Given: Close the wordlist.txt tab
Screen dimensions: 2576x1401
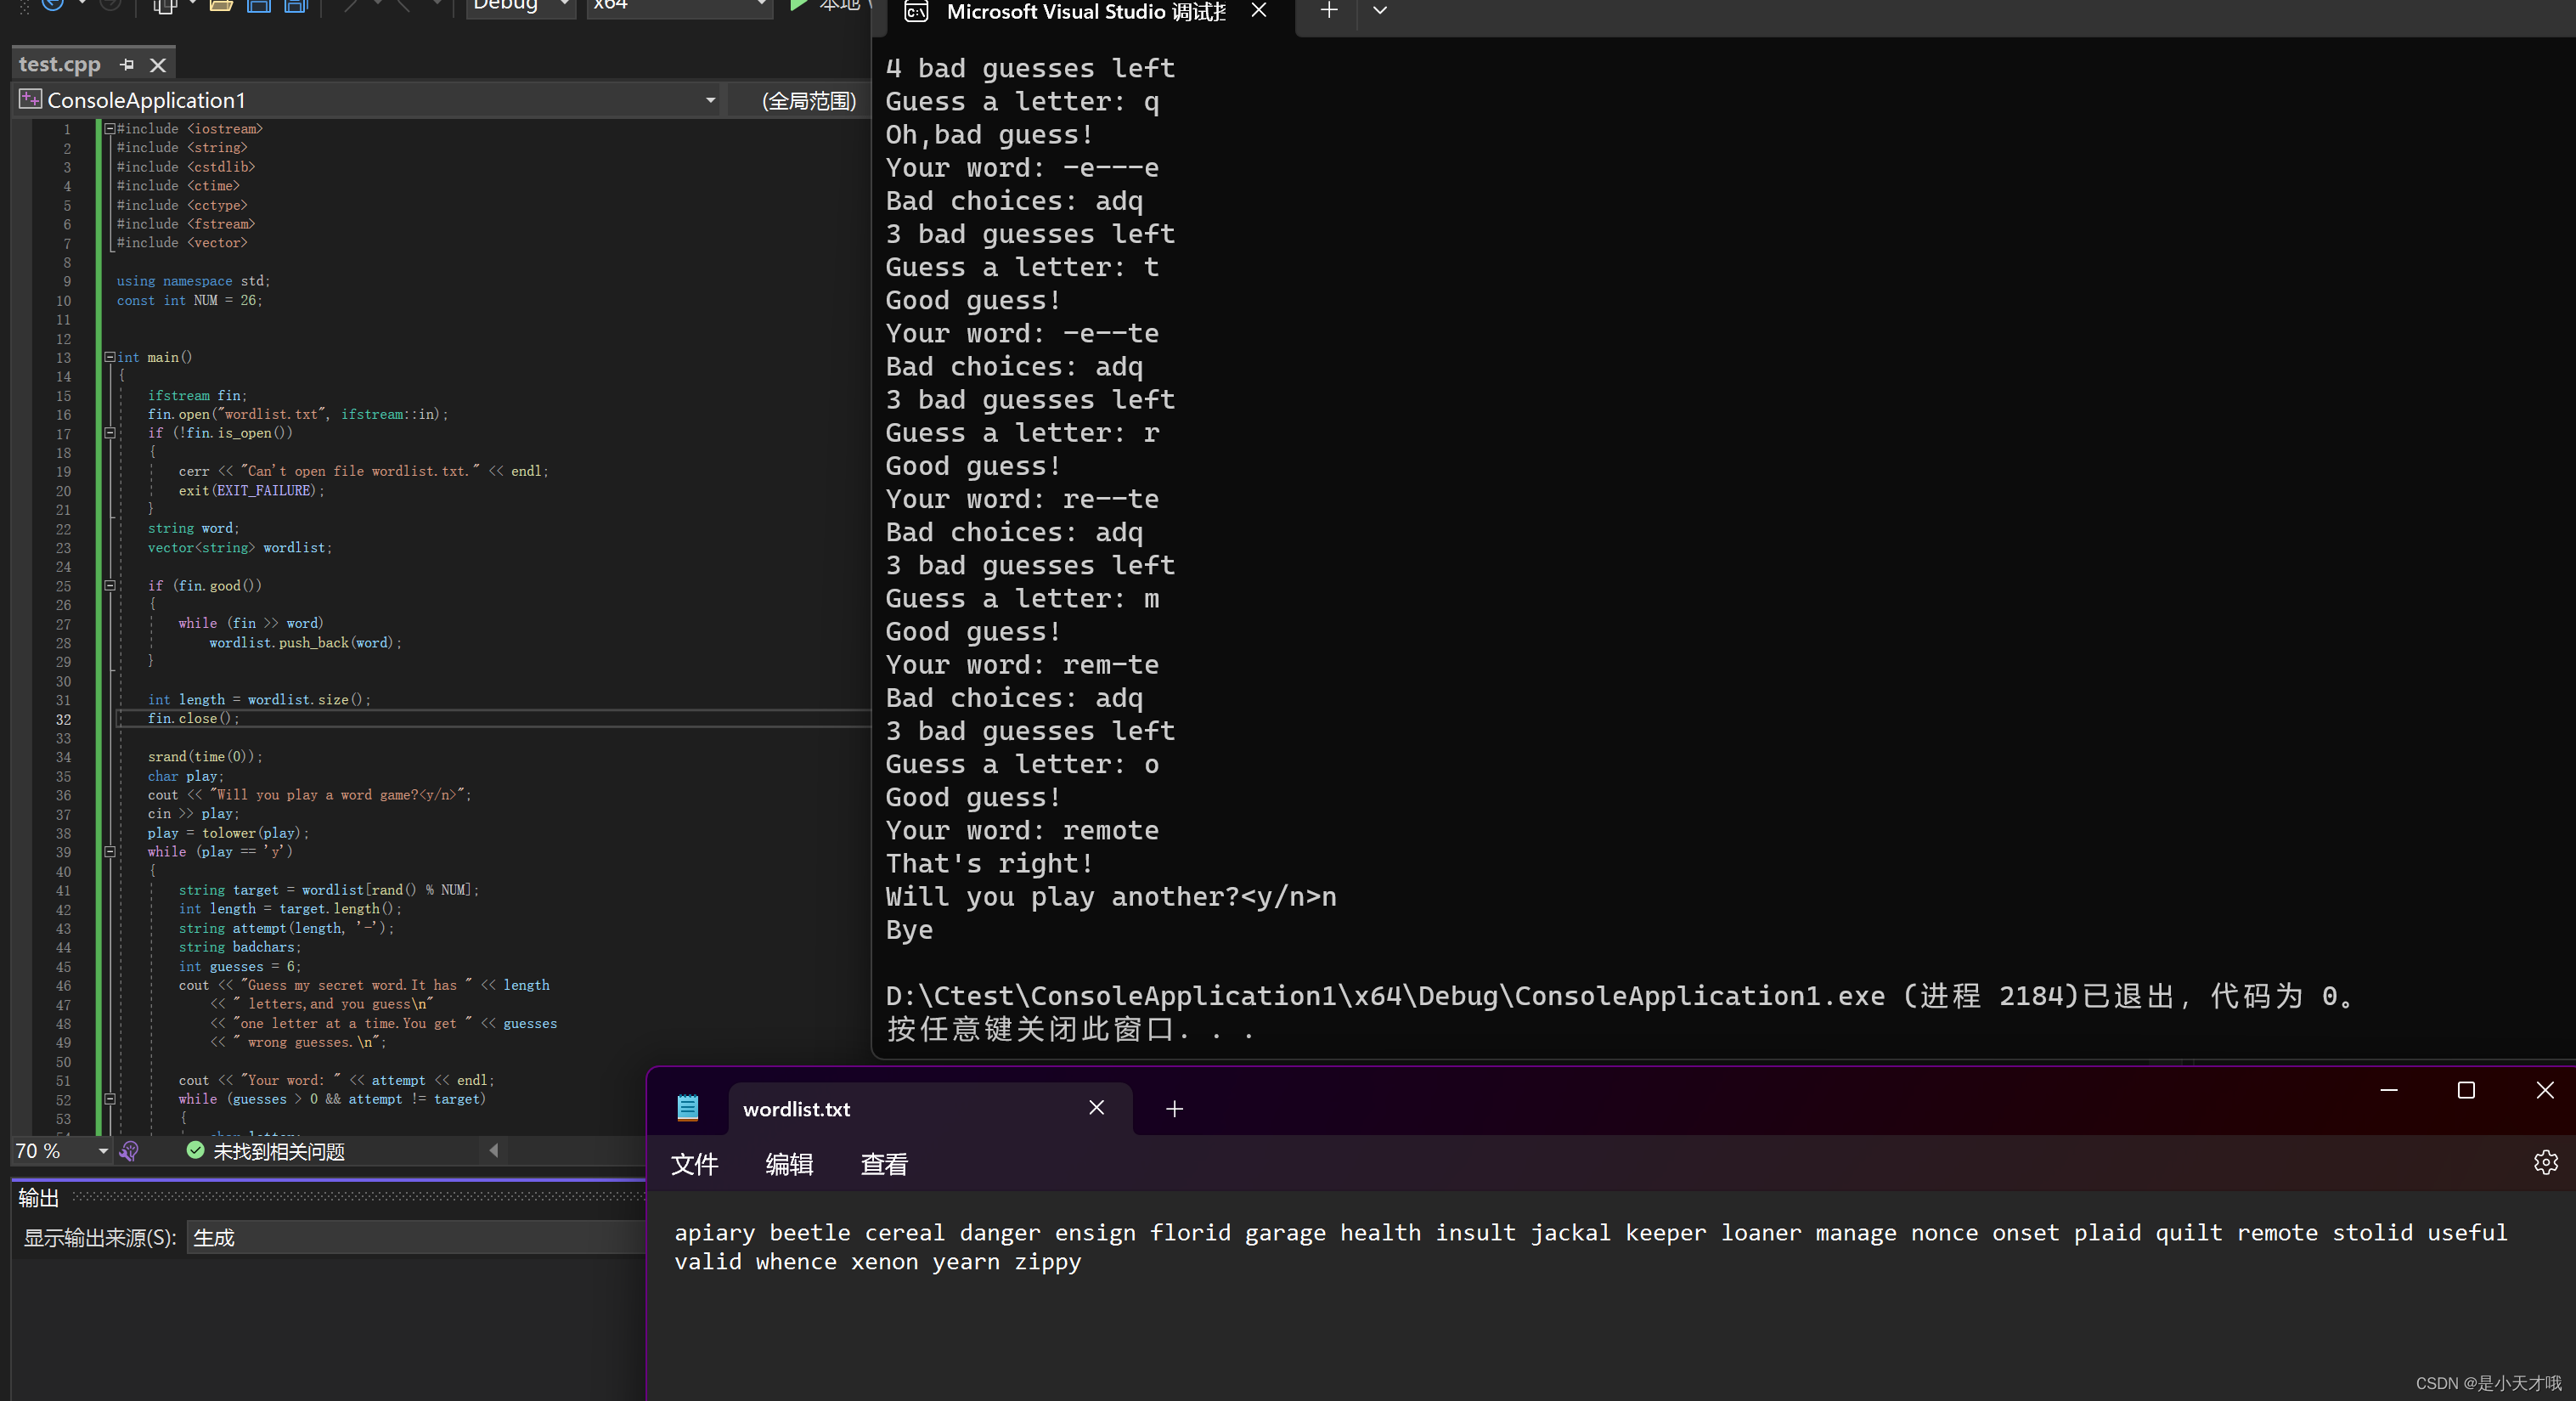Looking at the screenshot, I should tap(1096, 1108).
